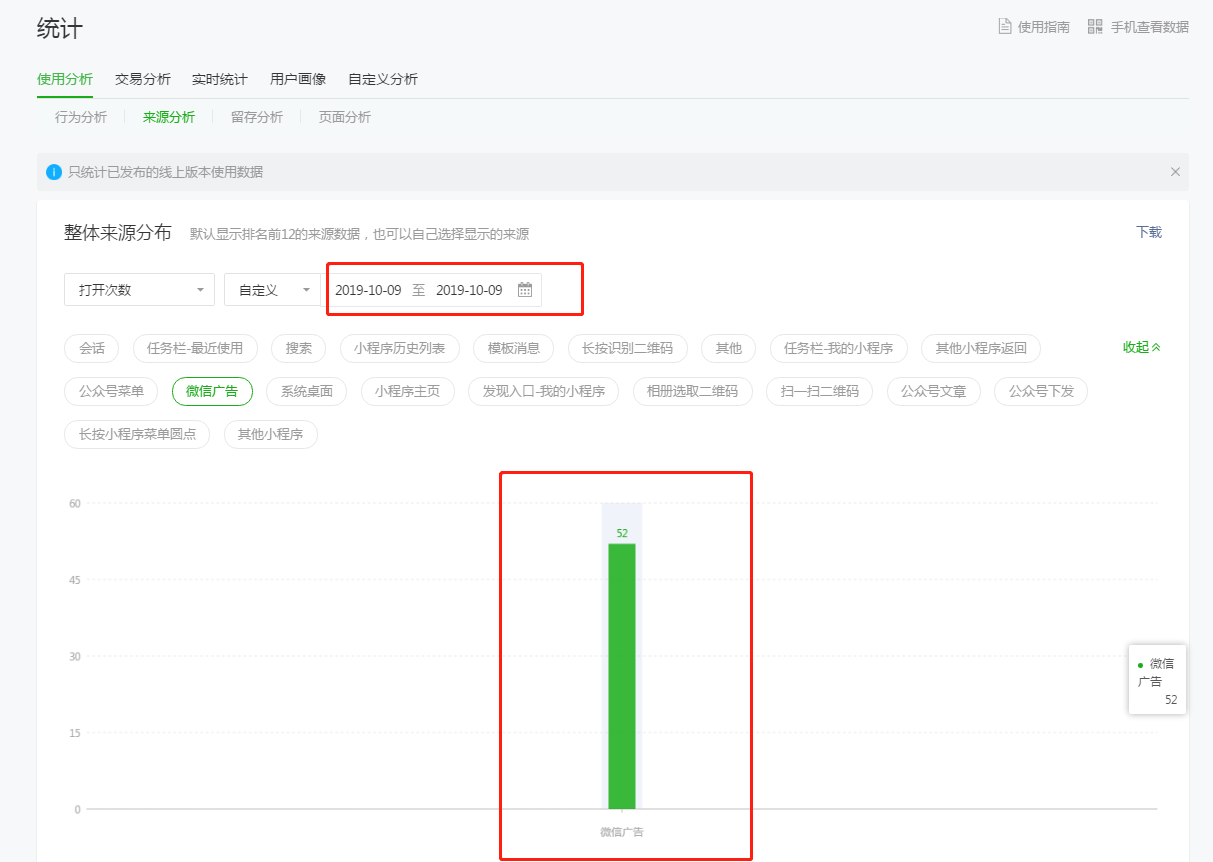
Task: Click the 整体来源分布 heading
Action: coord(118,232)
